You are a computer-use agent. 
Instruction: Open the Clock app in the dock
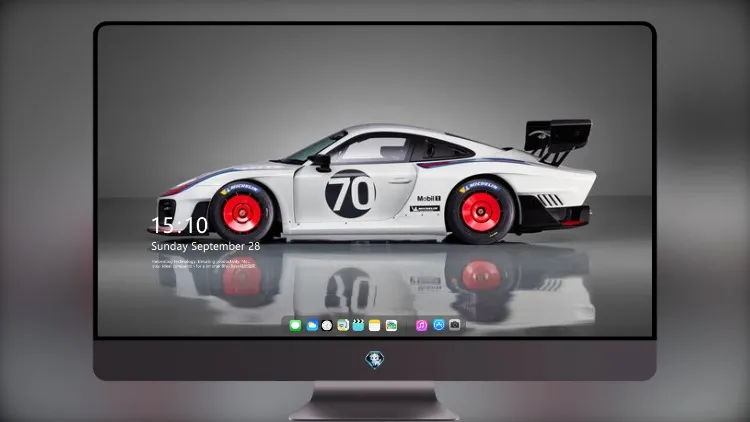pyautogui.click(x=327, y=326)
